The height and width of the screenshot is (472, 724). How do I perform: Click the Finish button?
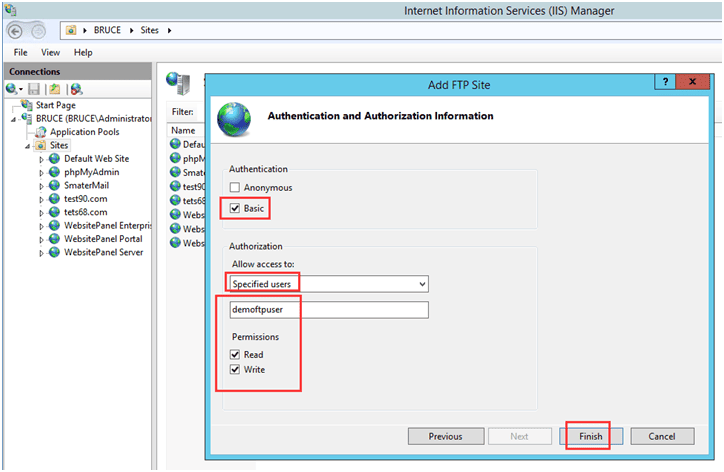(591, 436)
